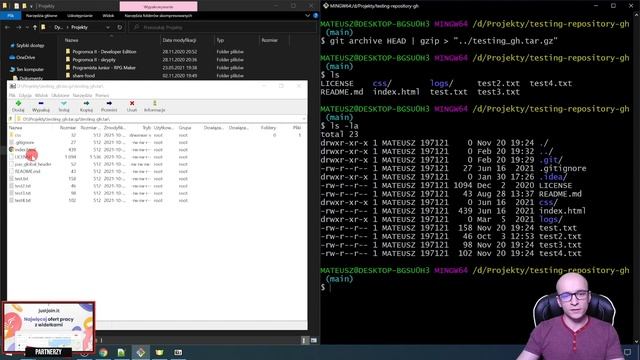Switch Explorer to details view icon
This screenshot has width=640, height=360.
pos(304,340)
